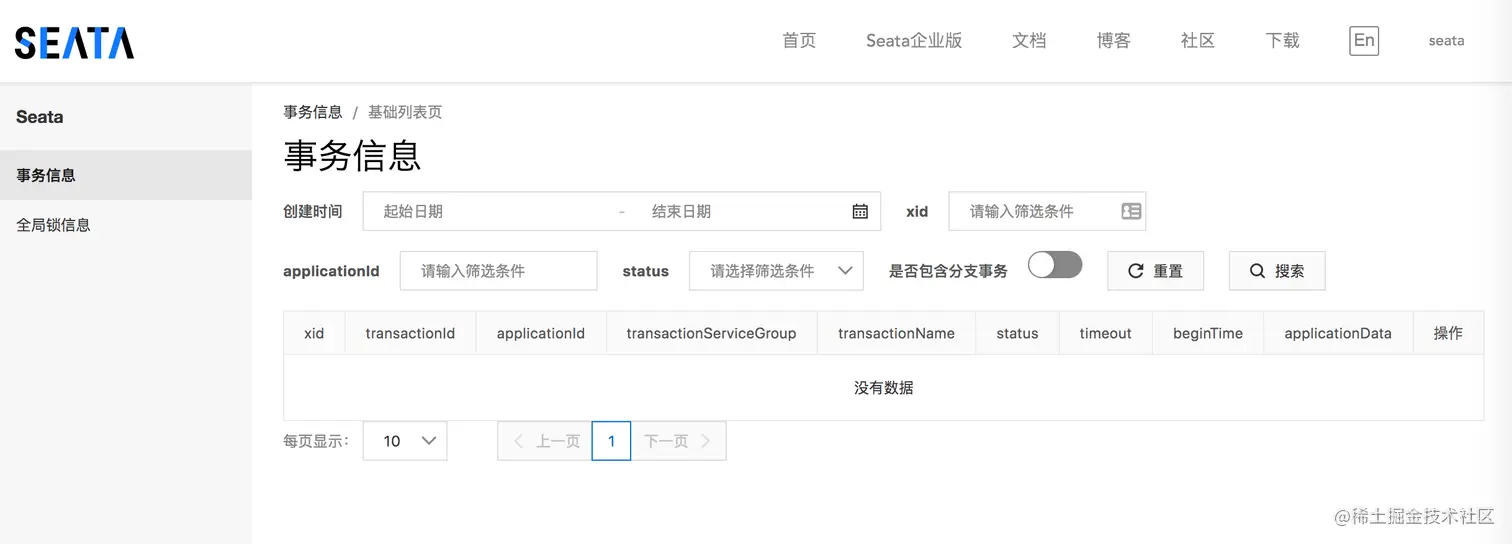The image size is (1512, 544).
Task: Expand the status filter dropdown
Action: coord(776,271)
